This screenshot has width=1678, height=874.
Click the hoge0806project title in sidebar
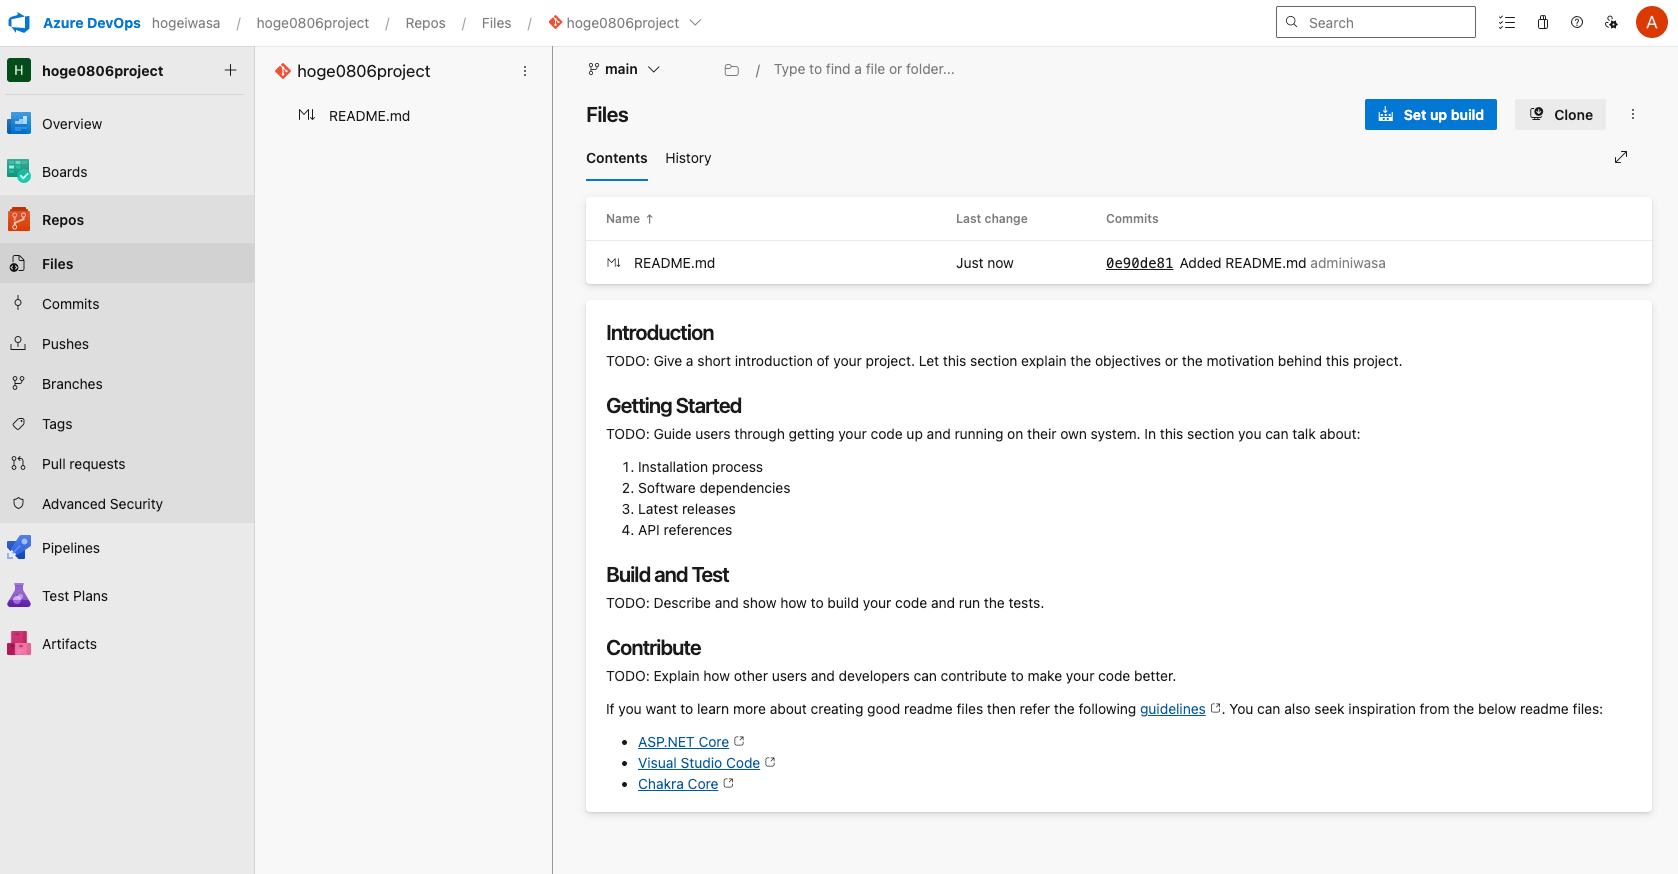click(102, 70)
